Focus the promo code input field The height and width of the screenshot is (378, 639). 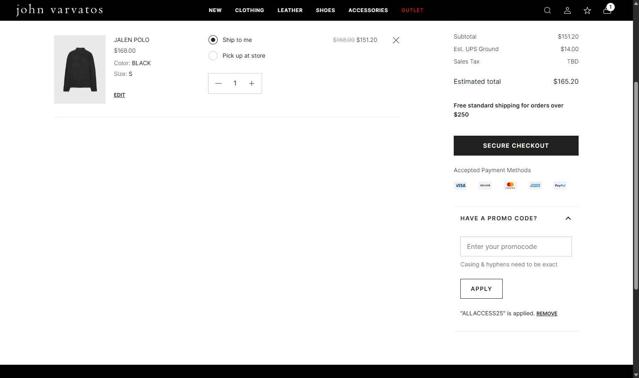pos(516,246)
